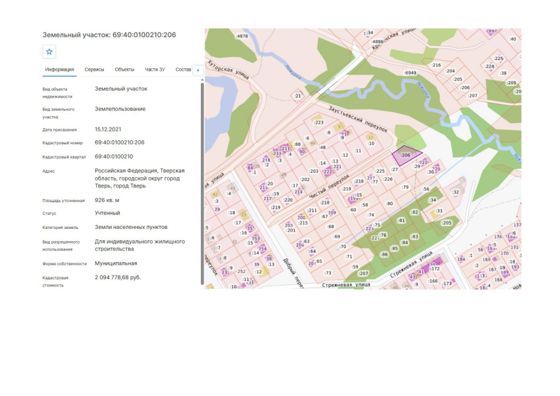
Task: Select the cadastral cost 2 094 778,68 руб.
Action: [x=118, y=277]
